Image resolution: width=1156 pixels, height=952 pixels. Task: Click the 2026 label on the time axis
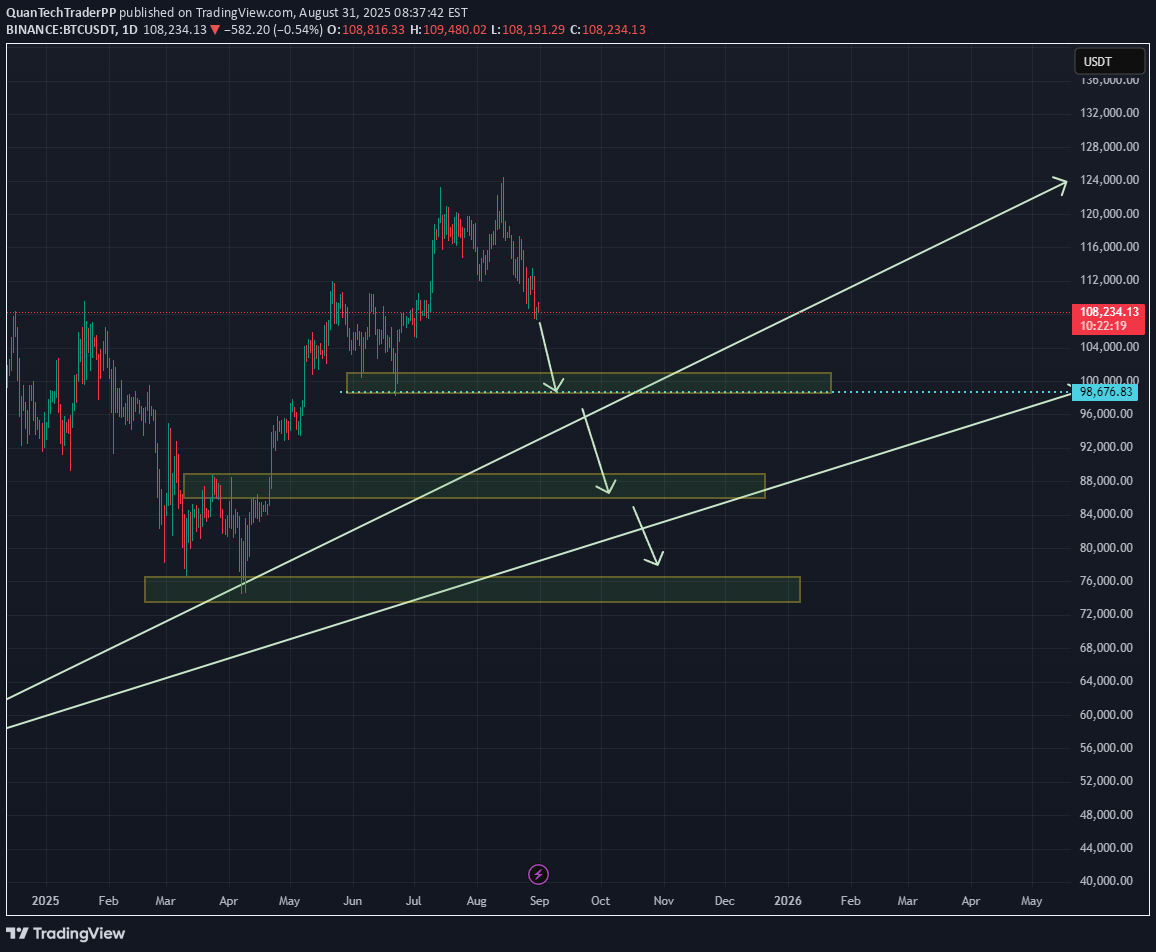click(788, 901)
